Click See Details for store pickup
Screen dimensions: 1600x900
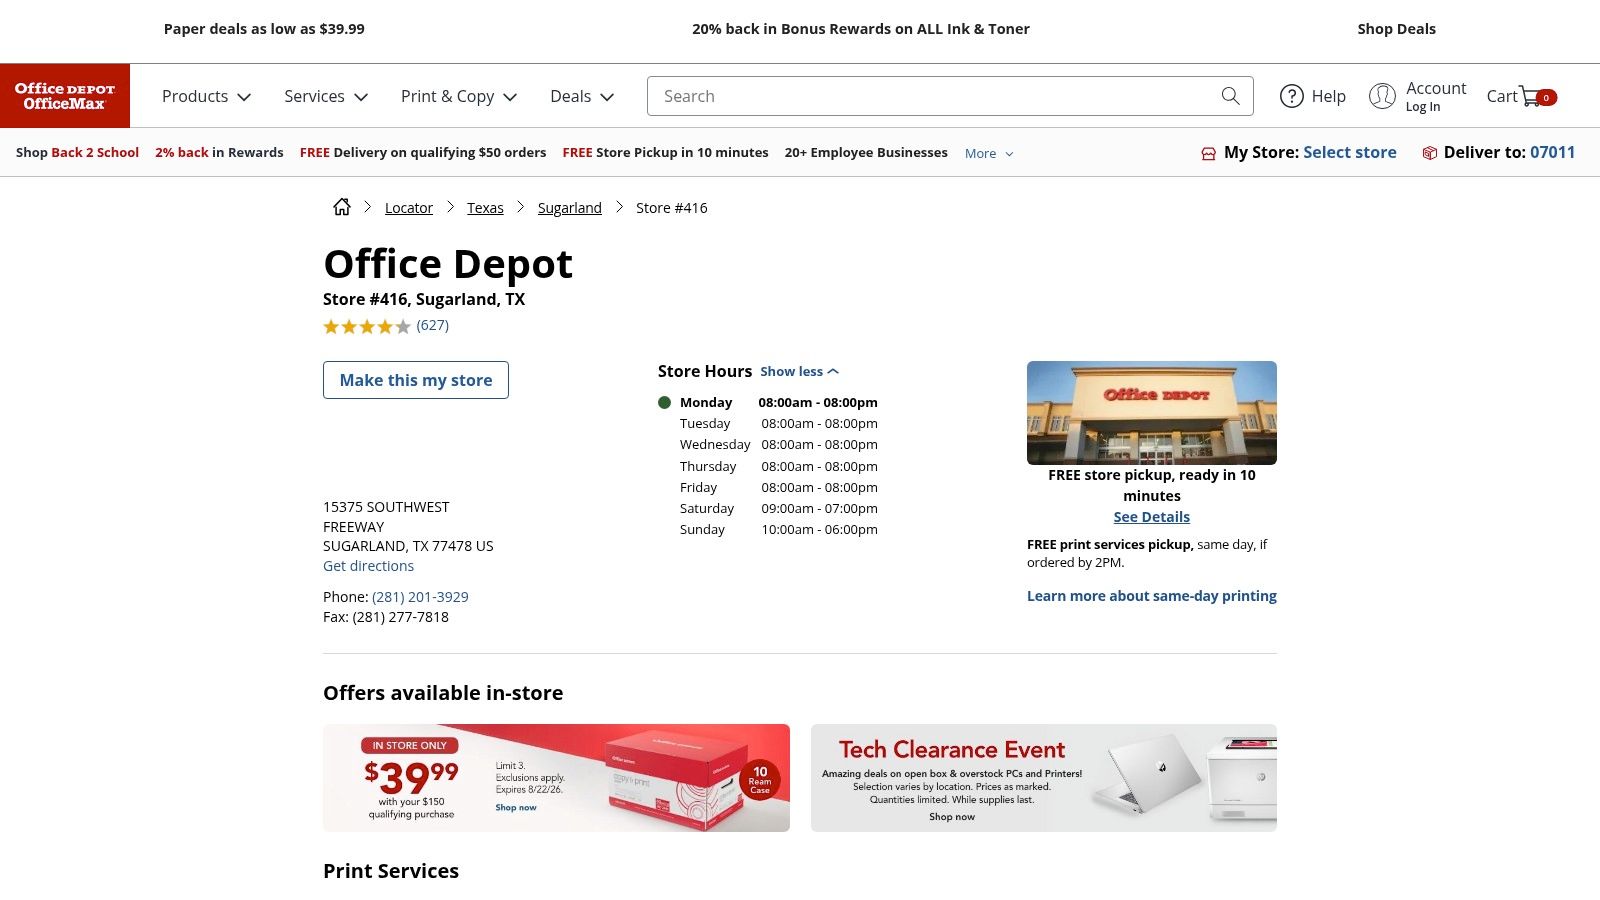1152,517
